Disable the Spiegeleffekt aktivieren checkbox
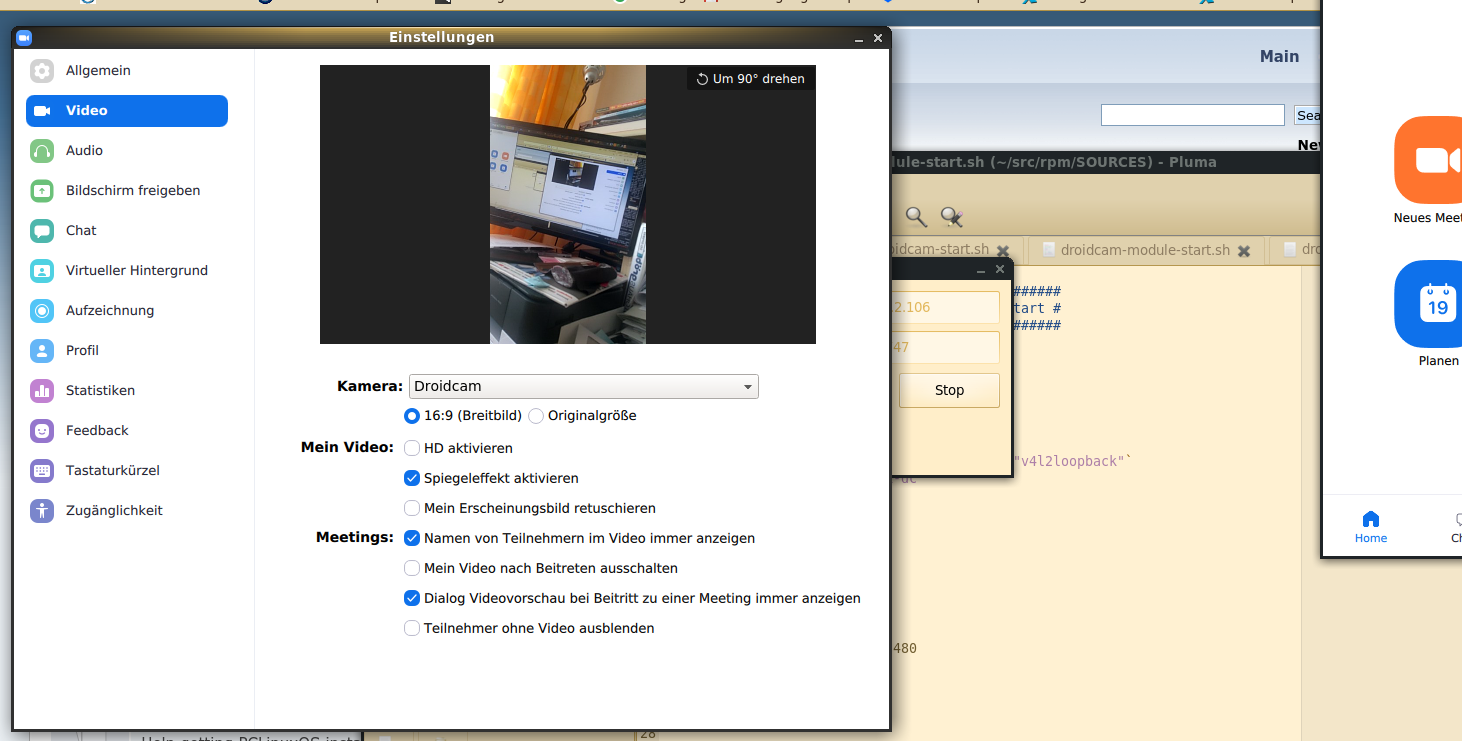This screenshot has width=1462, height=741. coord(412,479)
